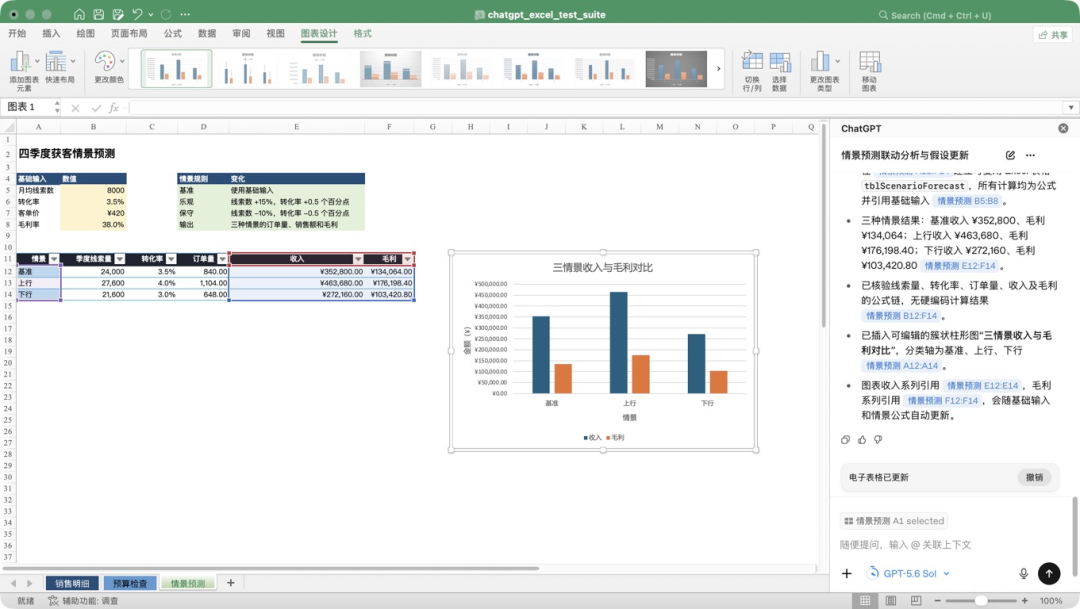Open the 季度线索量 column filter dropdown
This screenshot has height=609, width=1080.
pos(120,259)
